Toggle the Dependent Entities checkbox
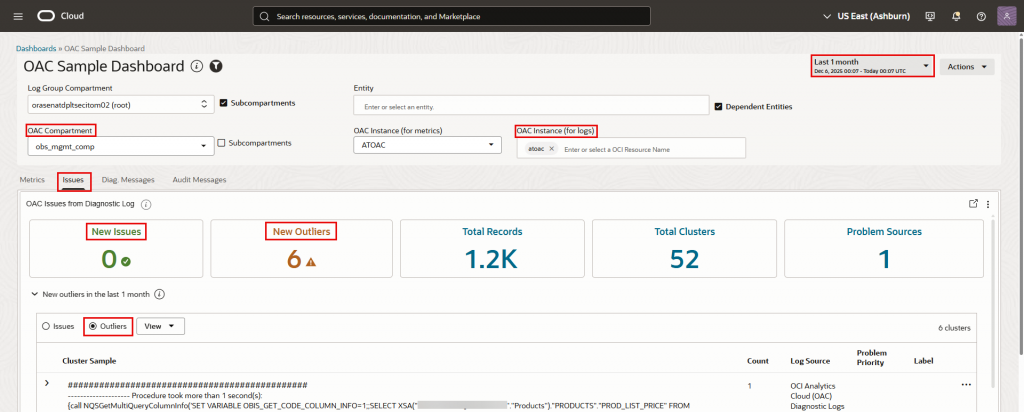 [719, 105]
